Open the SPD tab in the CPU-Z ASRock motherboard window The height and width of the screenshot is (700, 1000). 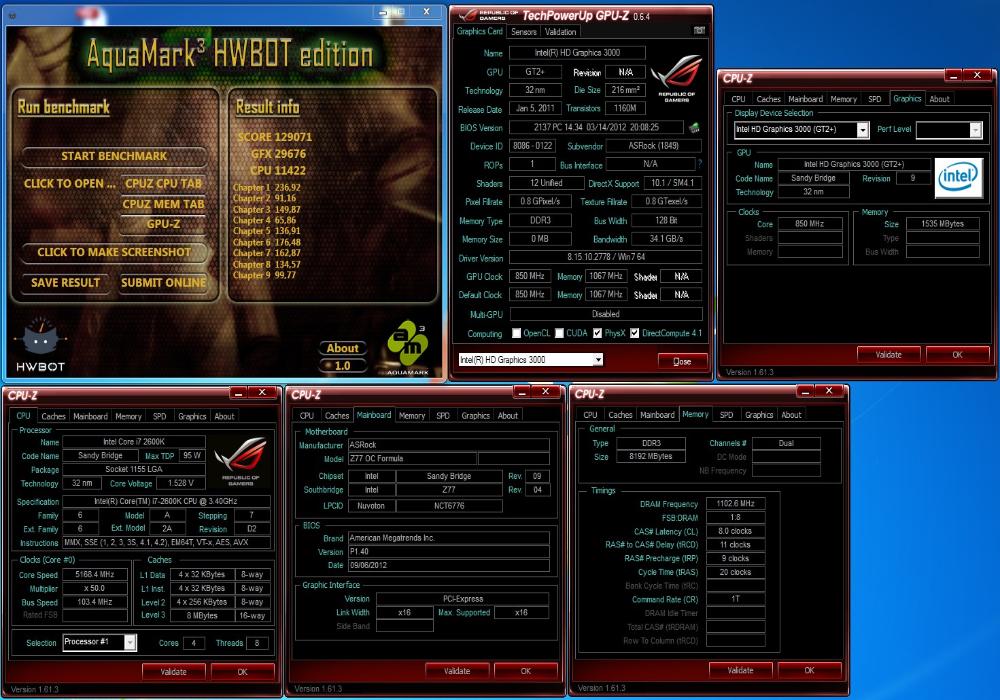(443, 416)
